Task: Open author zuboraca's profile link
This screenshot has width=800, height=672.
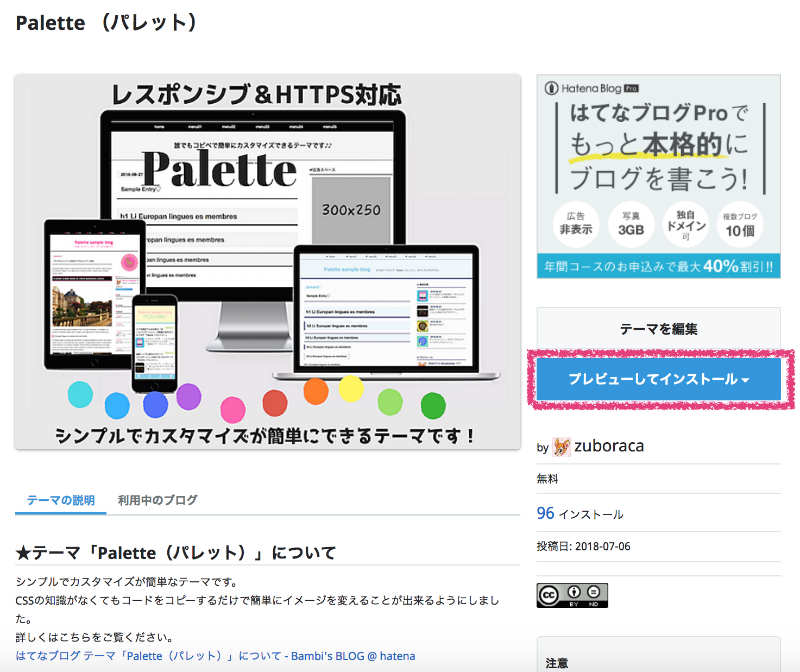Action: pyautogui.click(x=609, y=446)
